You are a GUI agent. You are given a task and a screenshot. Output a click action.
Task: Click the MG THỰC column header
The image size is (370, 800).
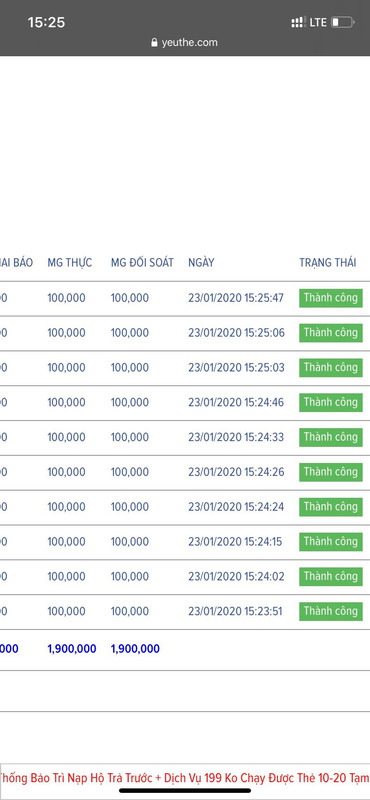70,263
